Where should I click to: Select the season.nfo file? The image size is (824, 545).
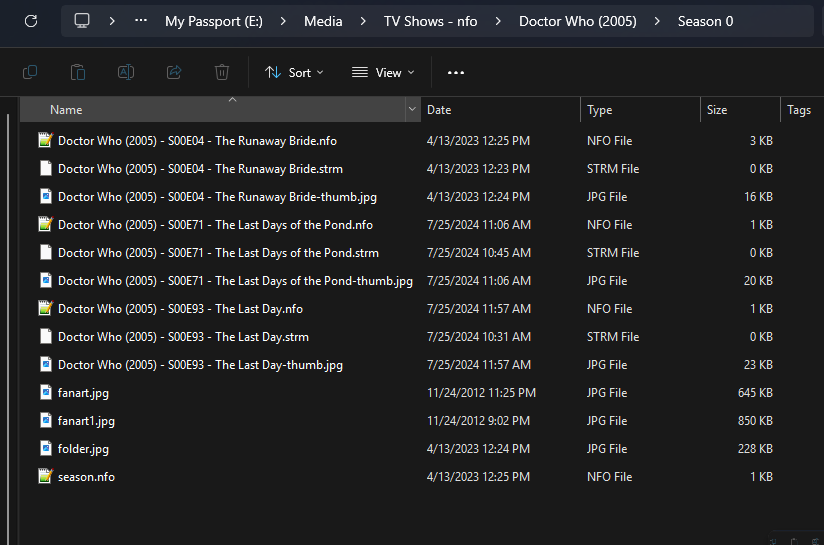(x=86, y=477)
